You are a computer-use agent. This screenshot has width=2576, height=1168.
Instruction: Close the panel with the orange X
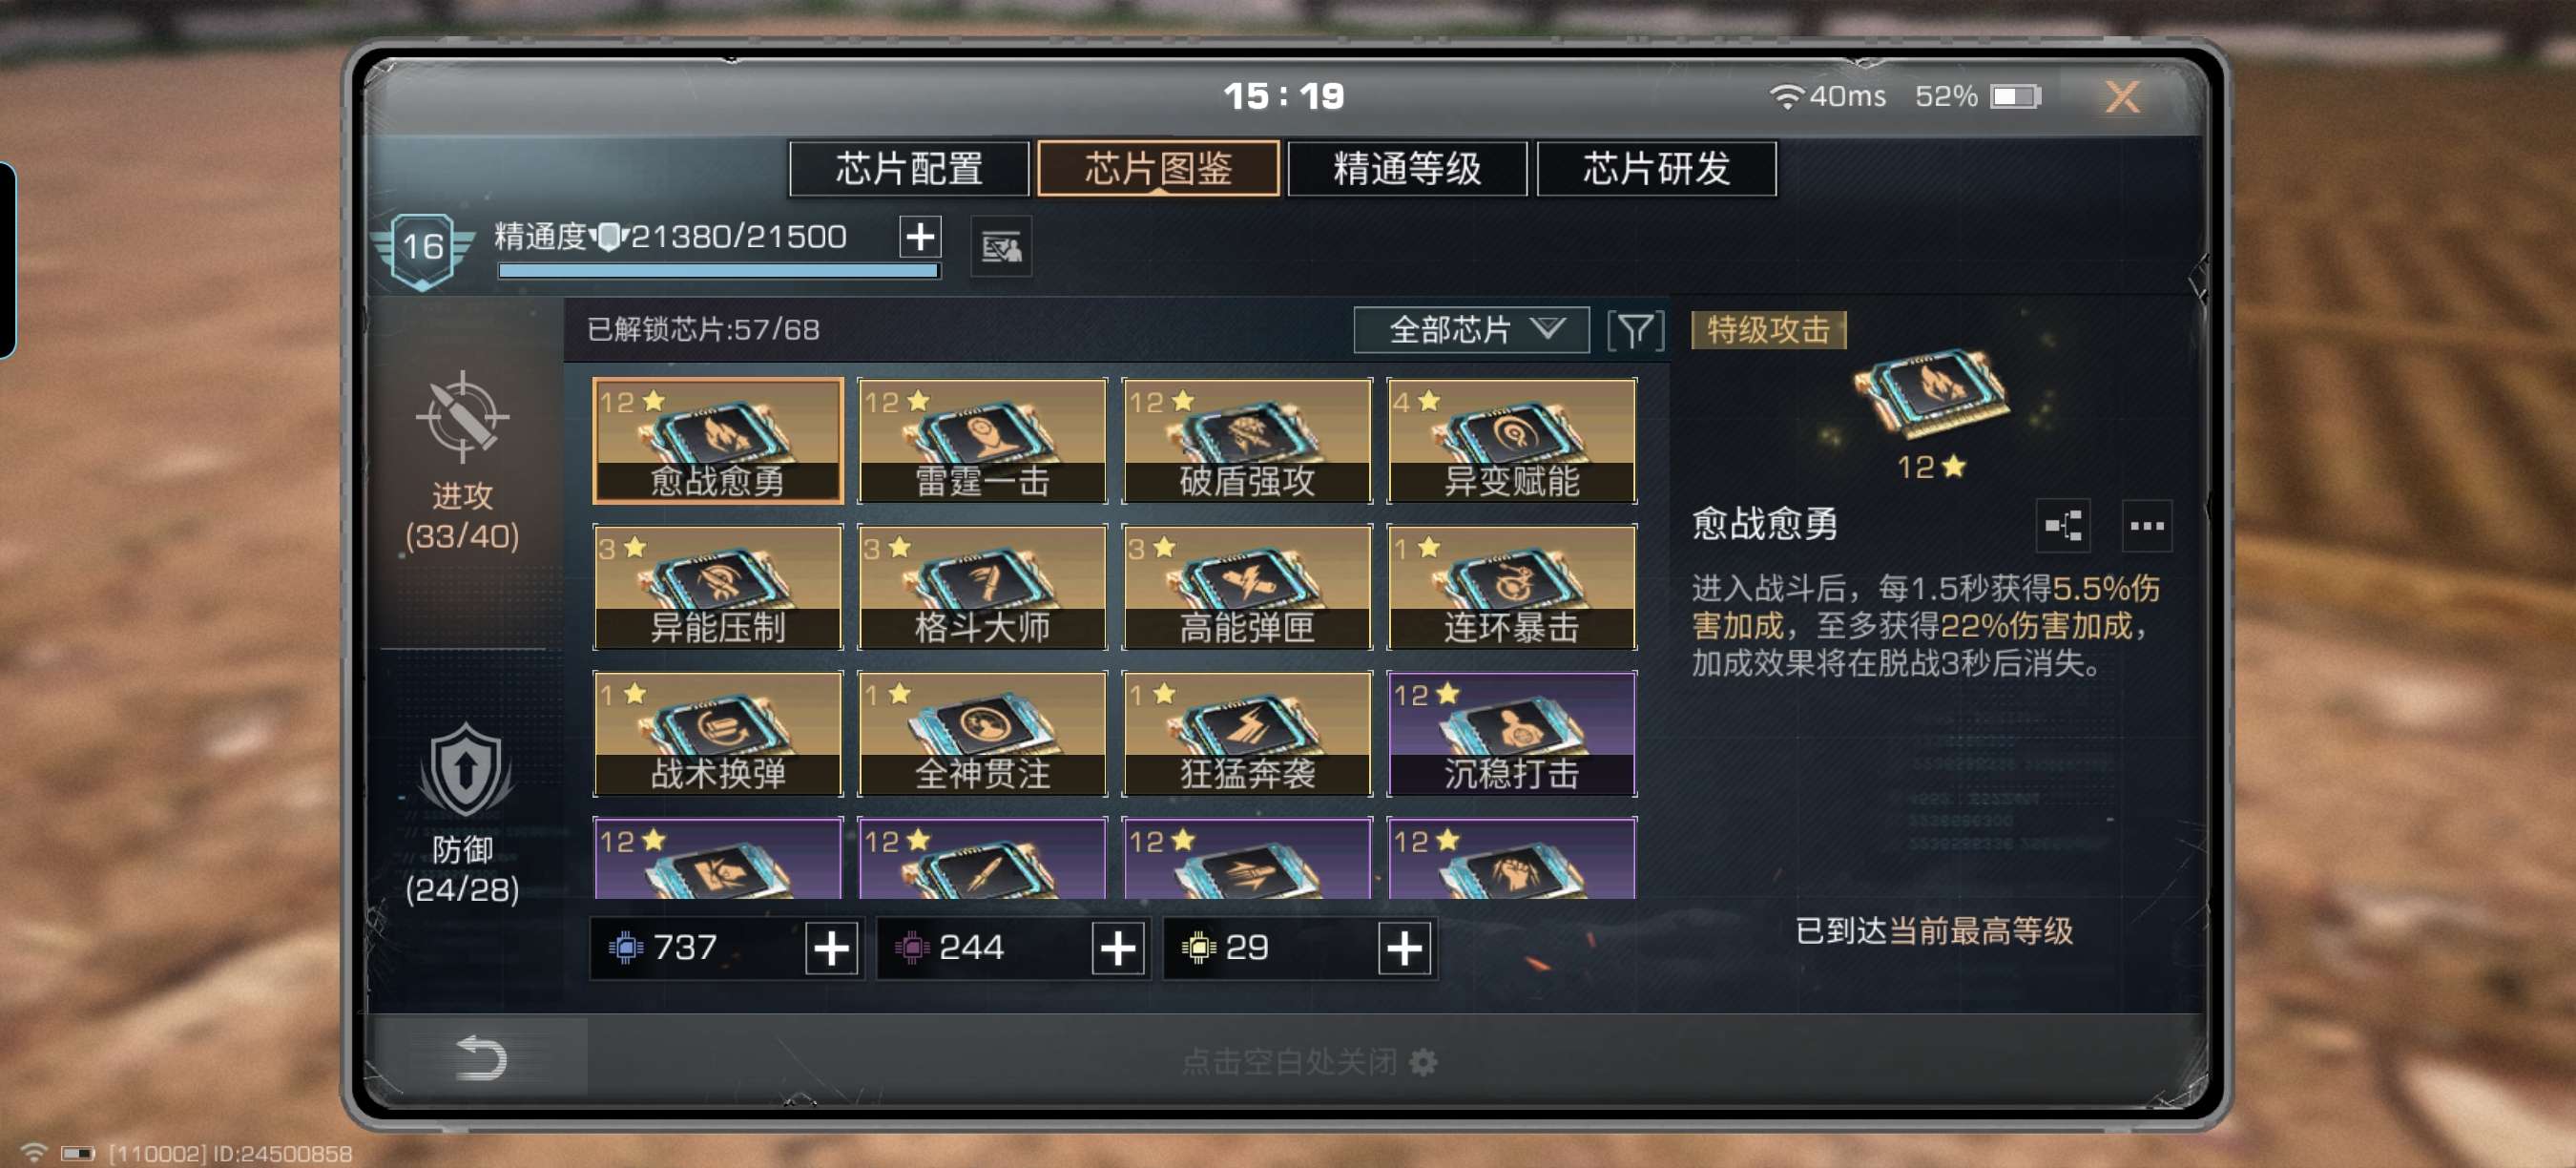(x=2122, y=97)
